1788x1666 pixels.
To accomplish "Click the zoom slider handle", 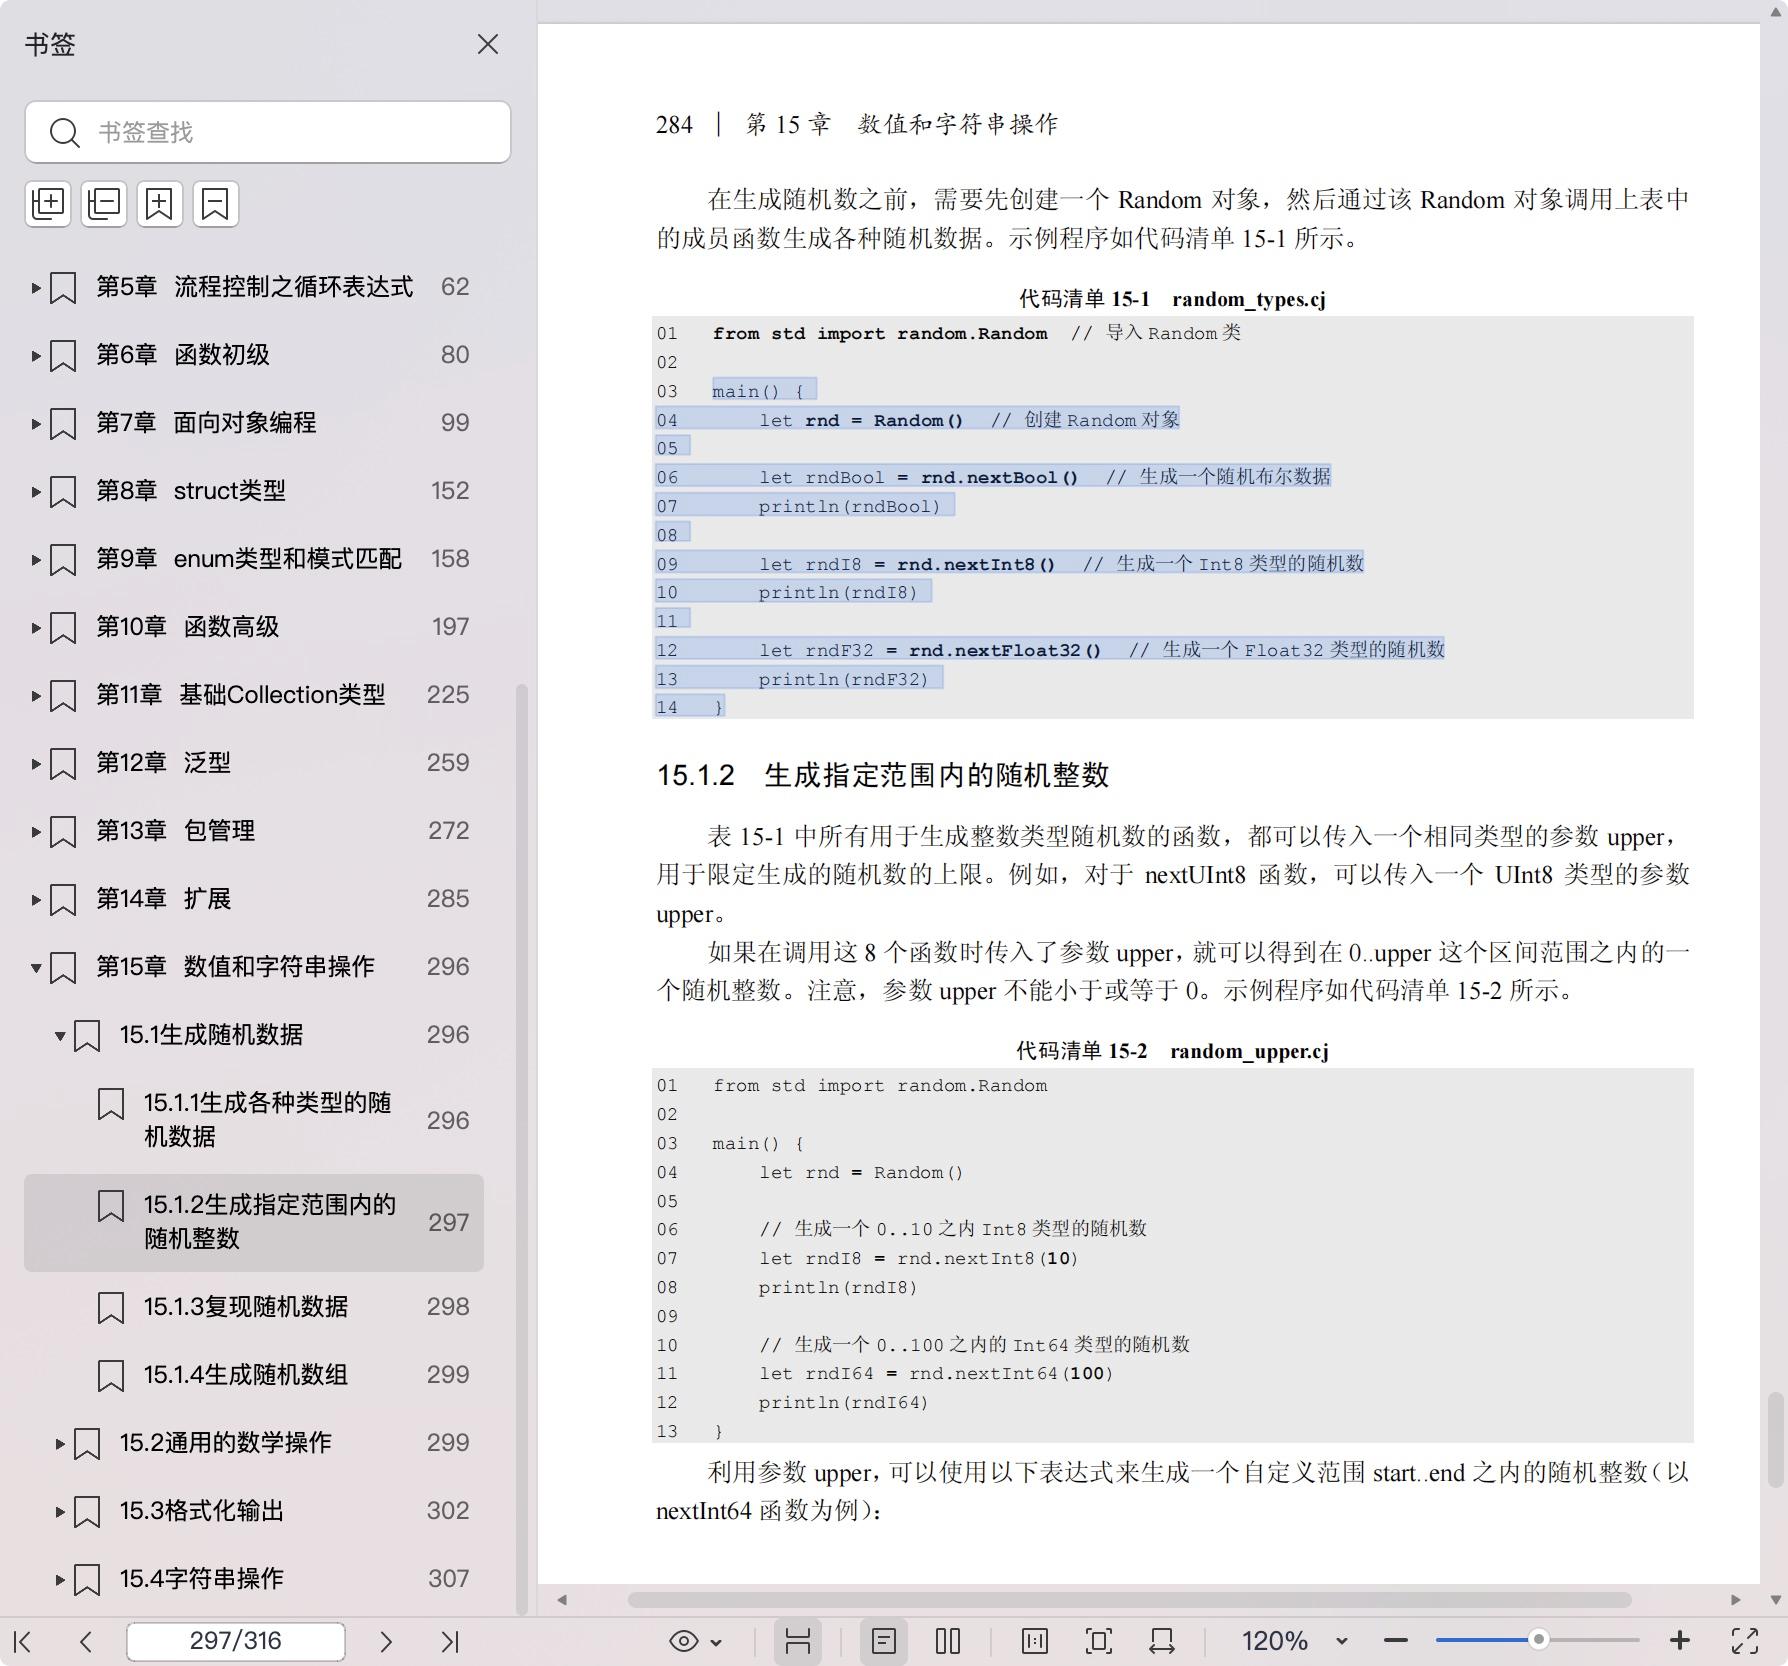I will tap(1539, 1639).
